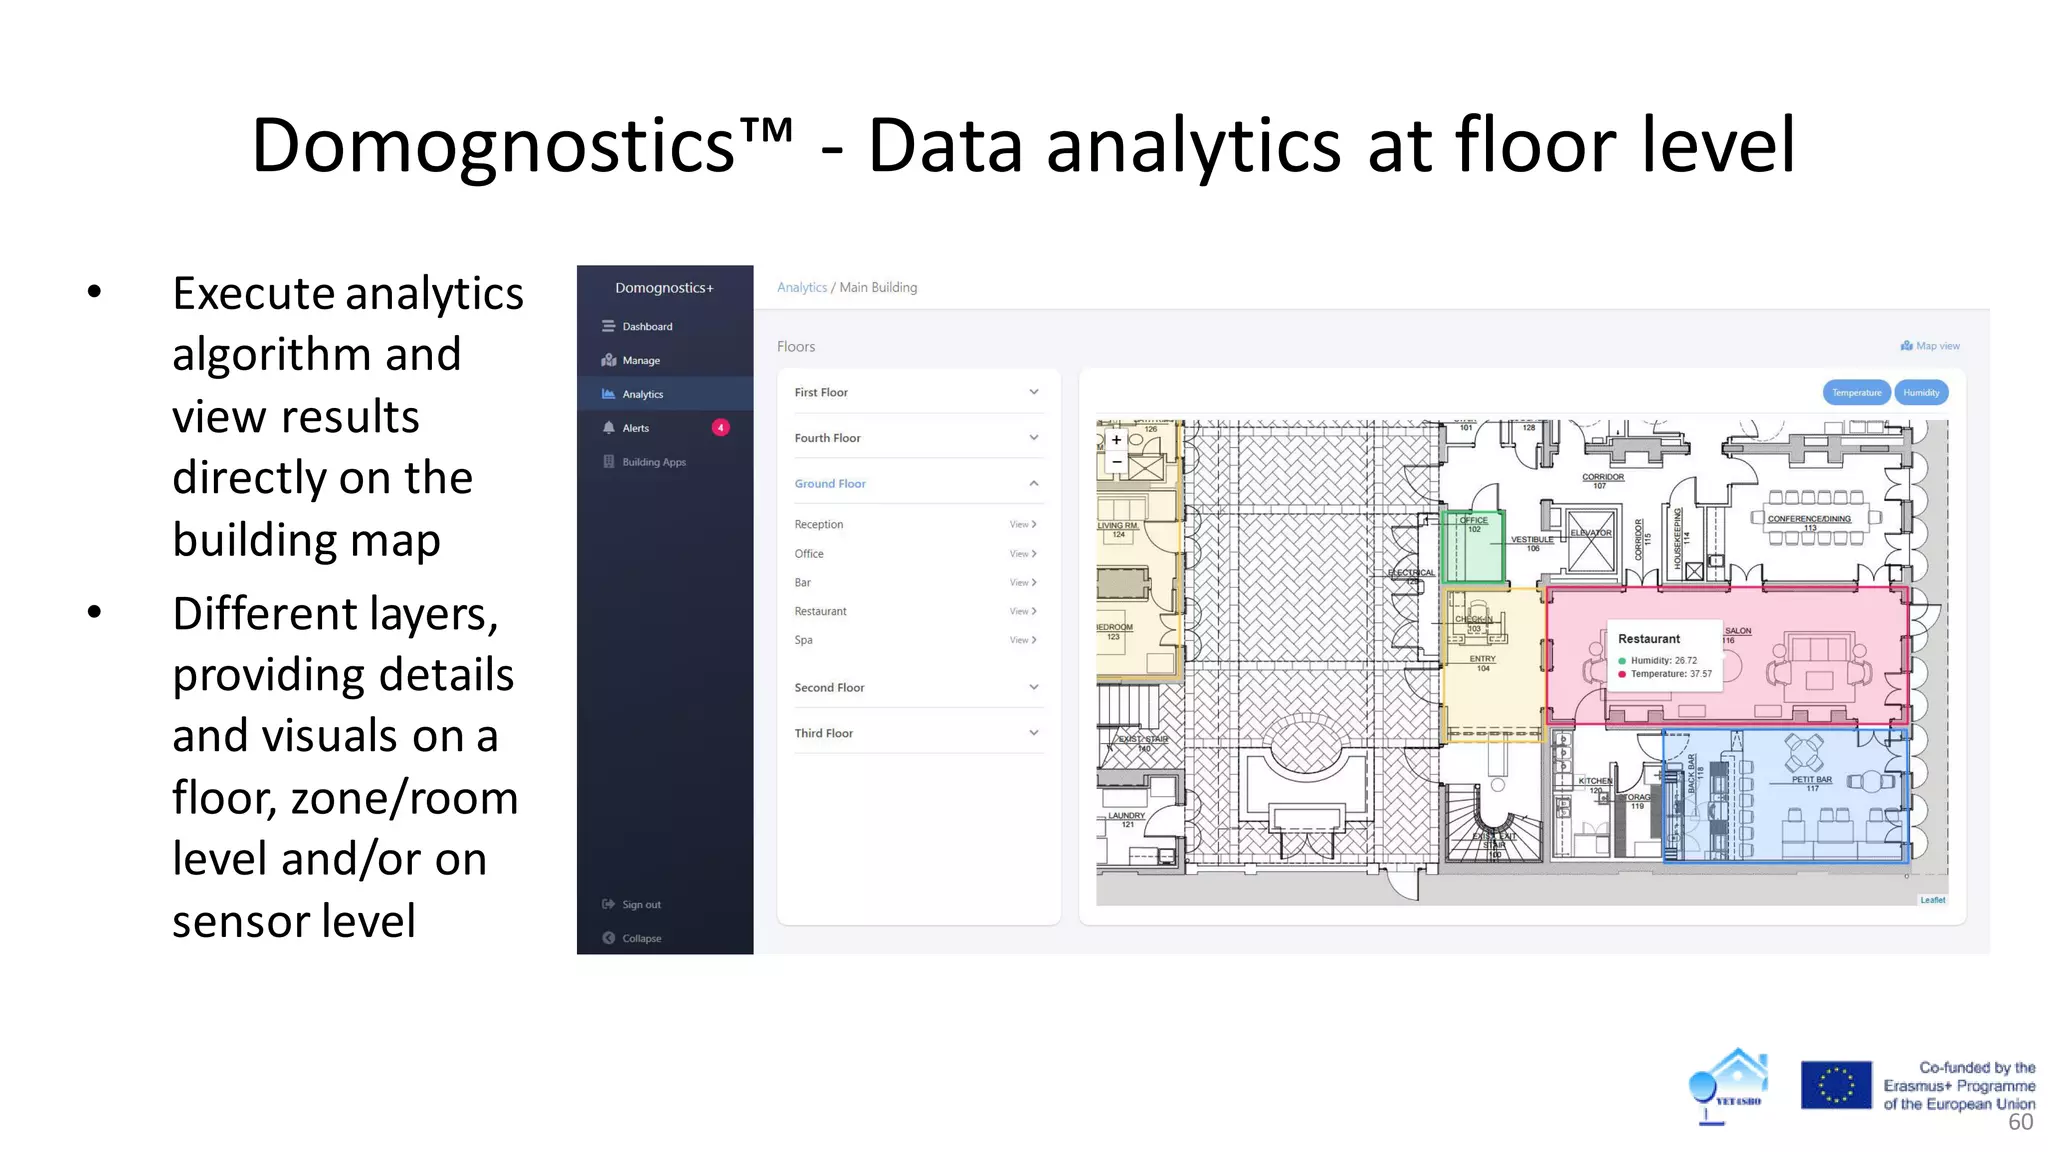Click the Sign out icon
Image resolution: width=2048 pixels, height=1152 pixels.
click(608, 904)
